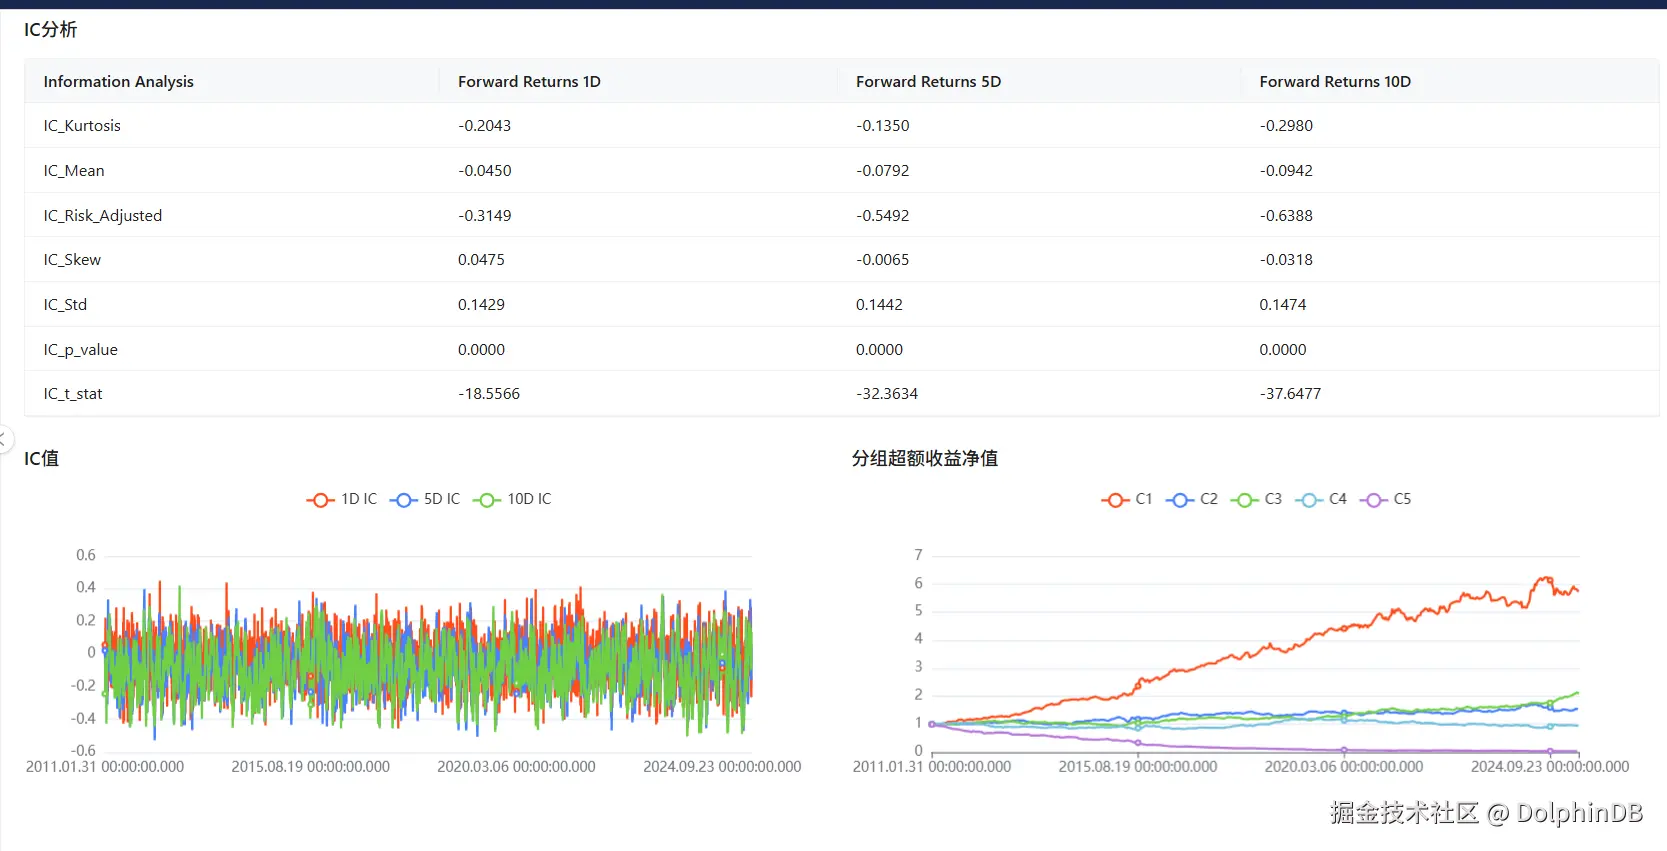Click the IC_Risk_Adjusted row label
The height and width of the screenshot is (851, 1667).
(x=102, y=216)
